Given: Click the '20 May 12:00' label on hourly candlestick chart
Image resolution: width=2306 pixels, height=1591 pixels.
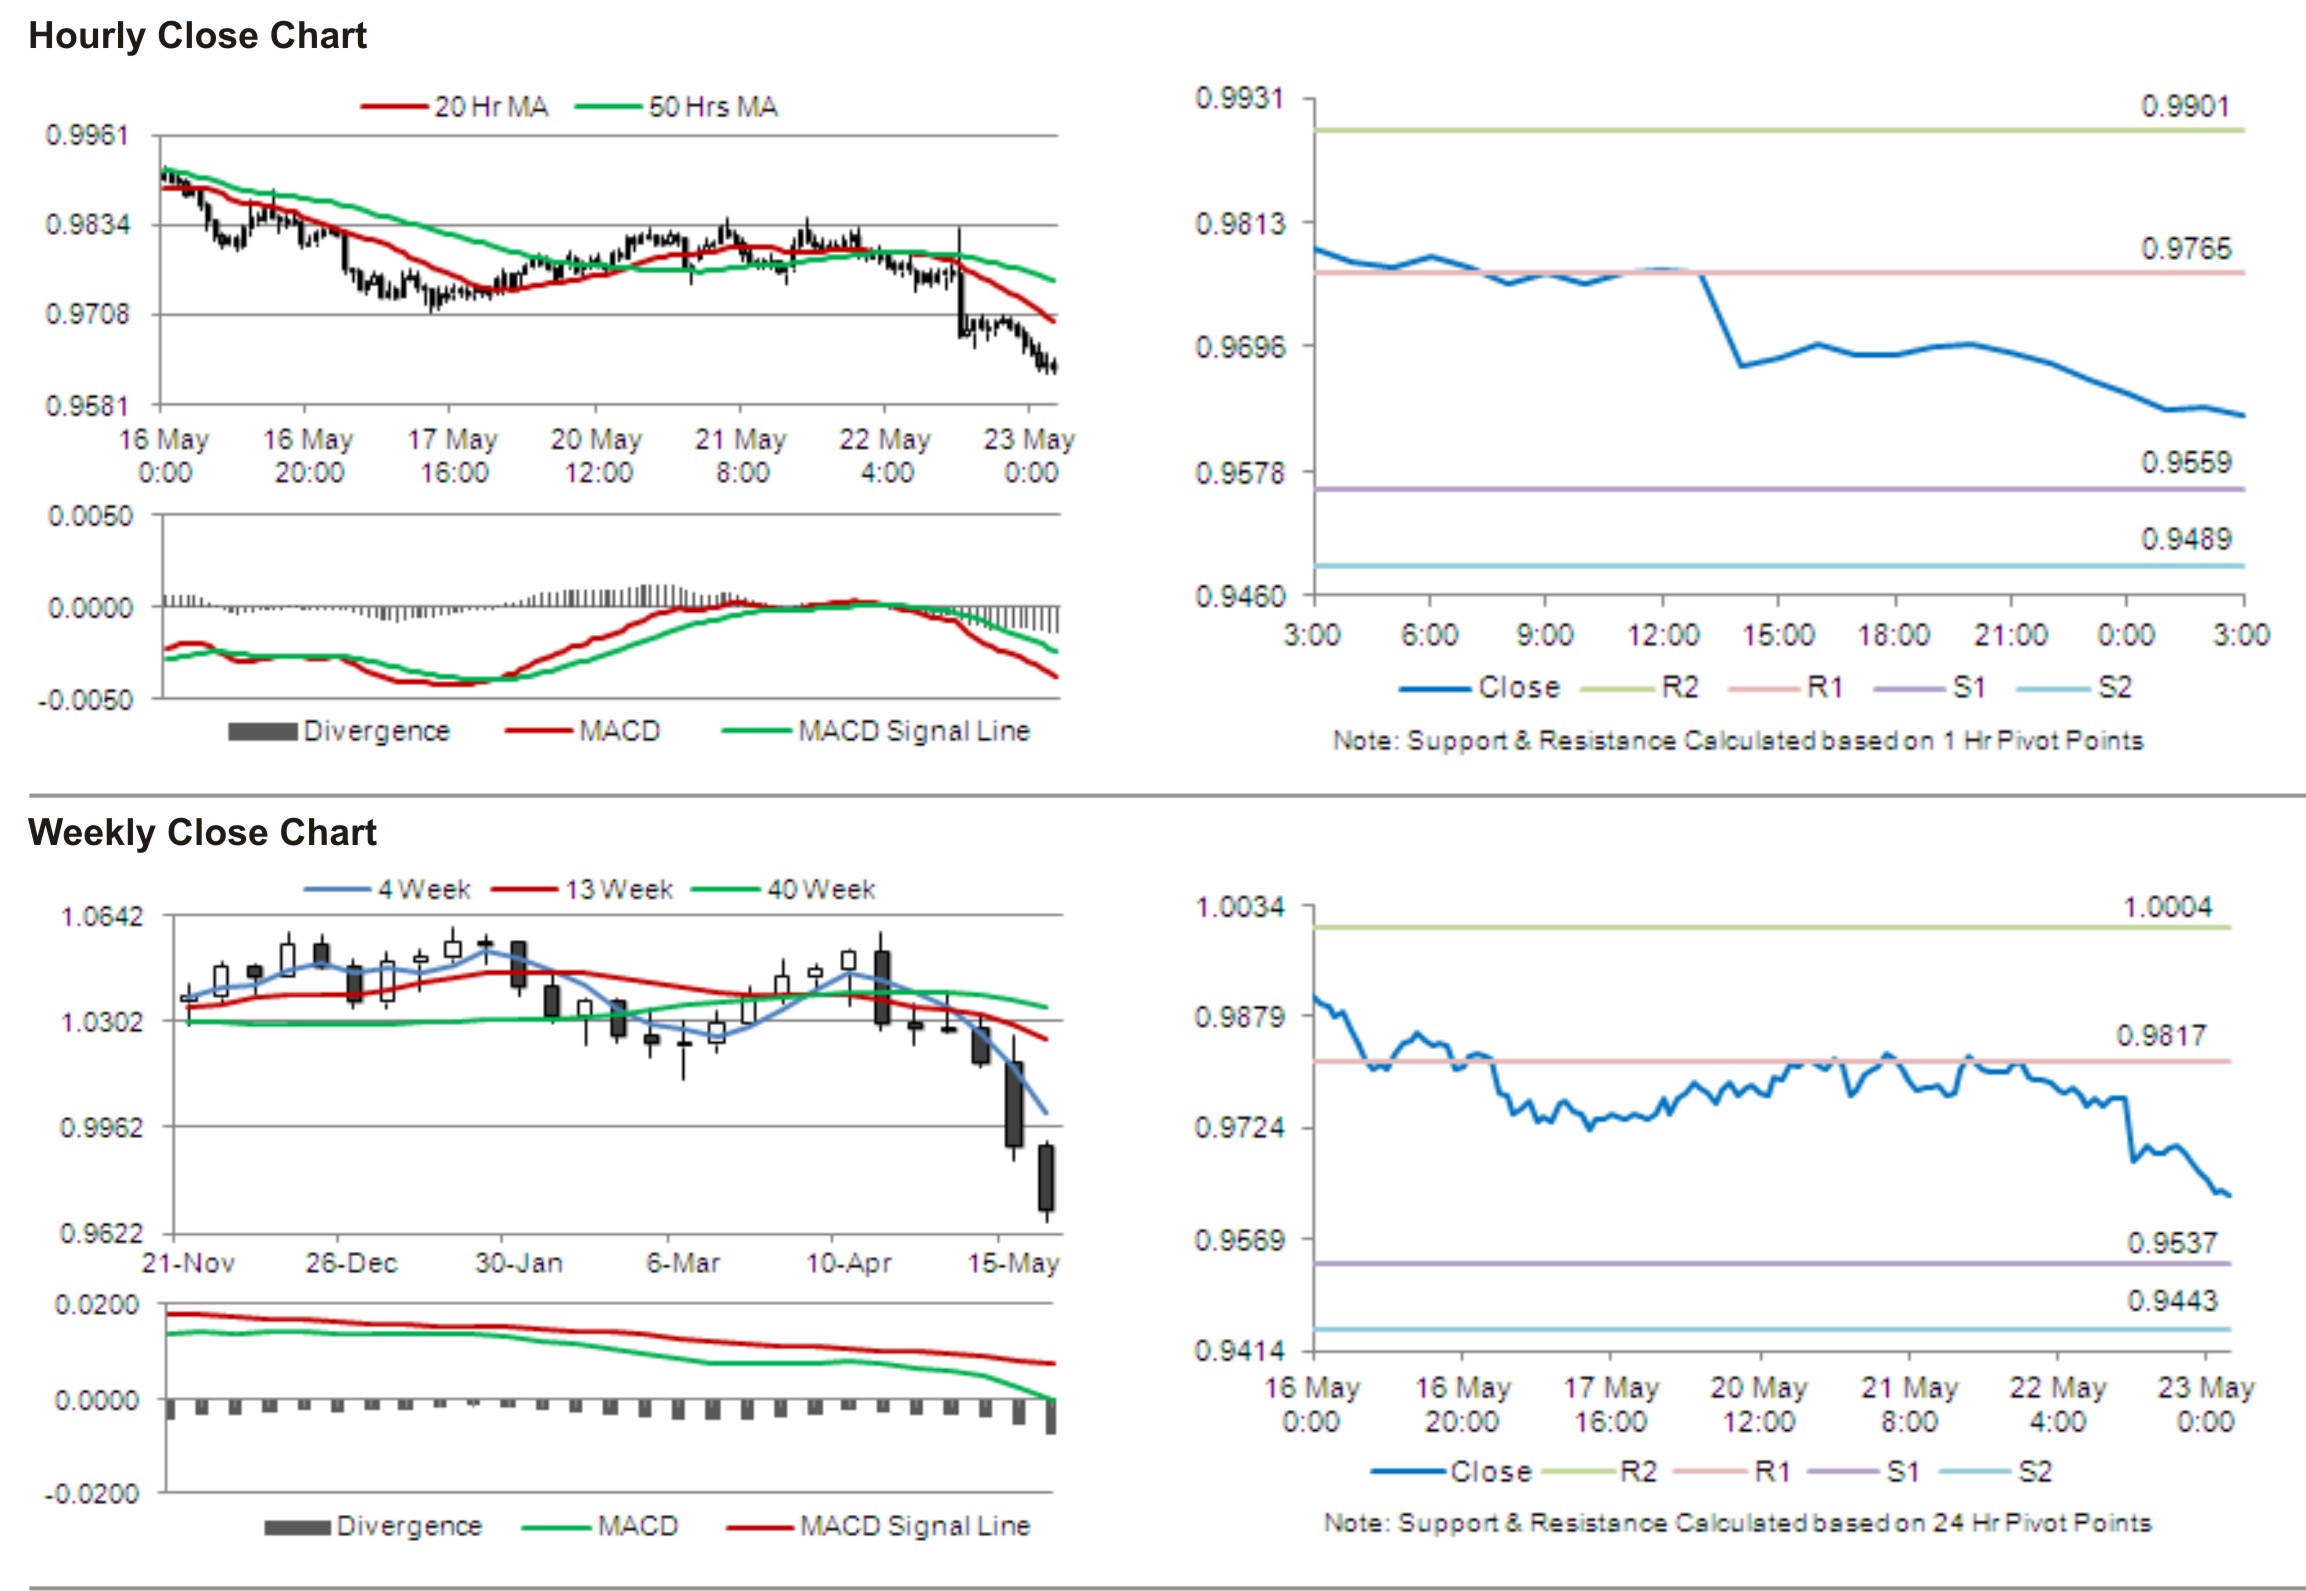Looking at the screenshot, I should [x=596, y=455].
